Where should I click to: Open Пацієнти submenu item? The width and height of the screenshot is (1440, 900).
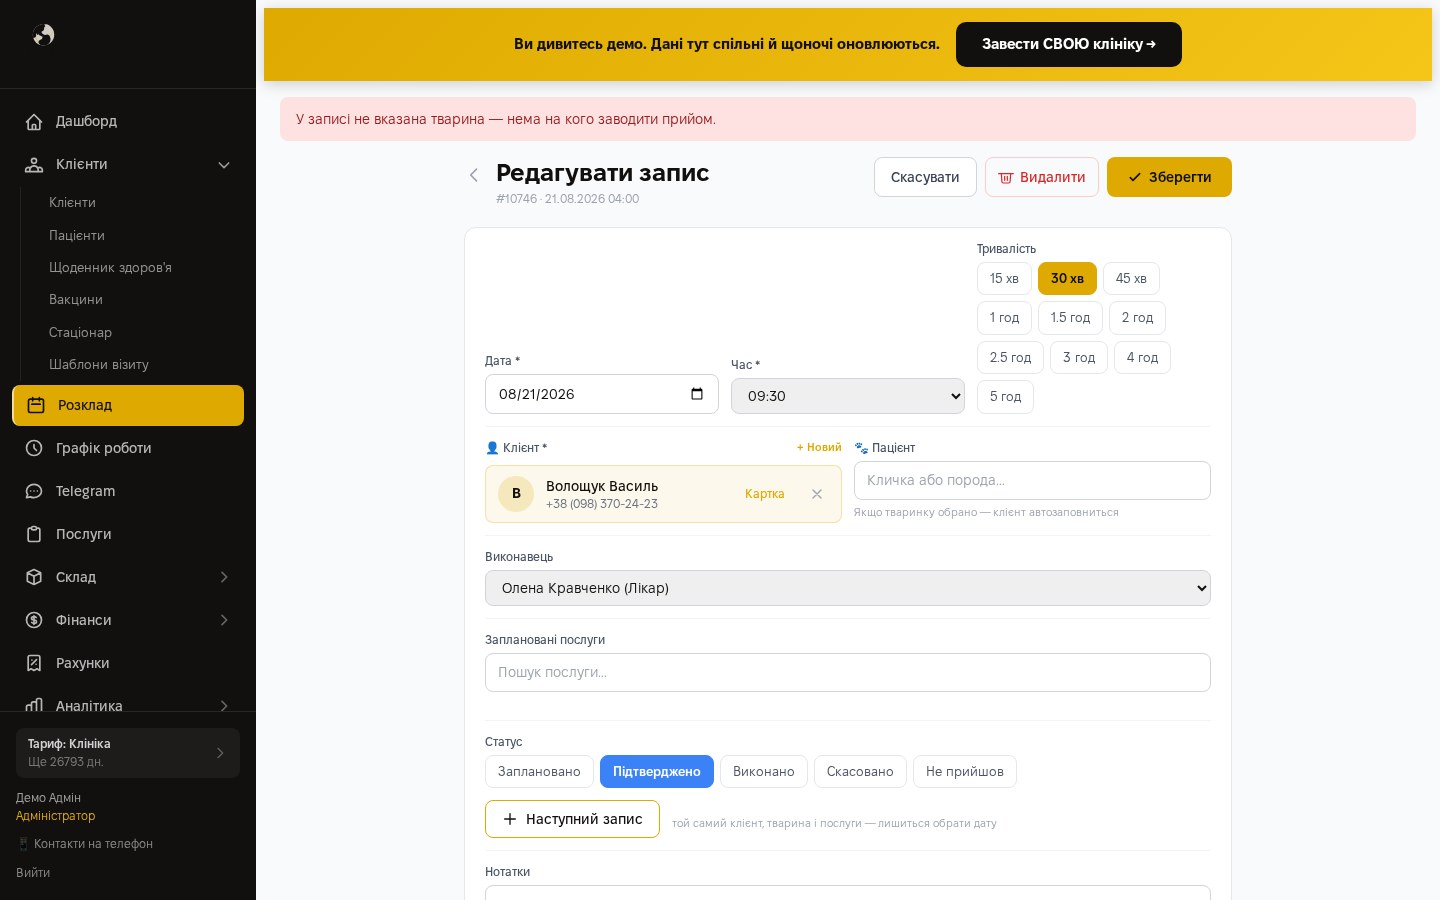click(77, 235)
